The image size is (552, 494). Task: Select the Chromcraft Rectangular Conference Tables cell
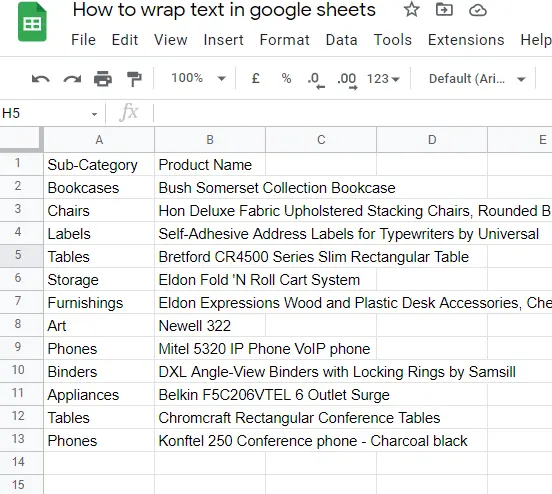click(210, 417)
